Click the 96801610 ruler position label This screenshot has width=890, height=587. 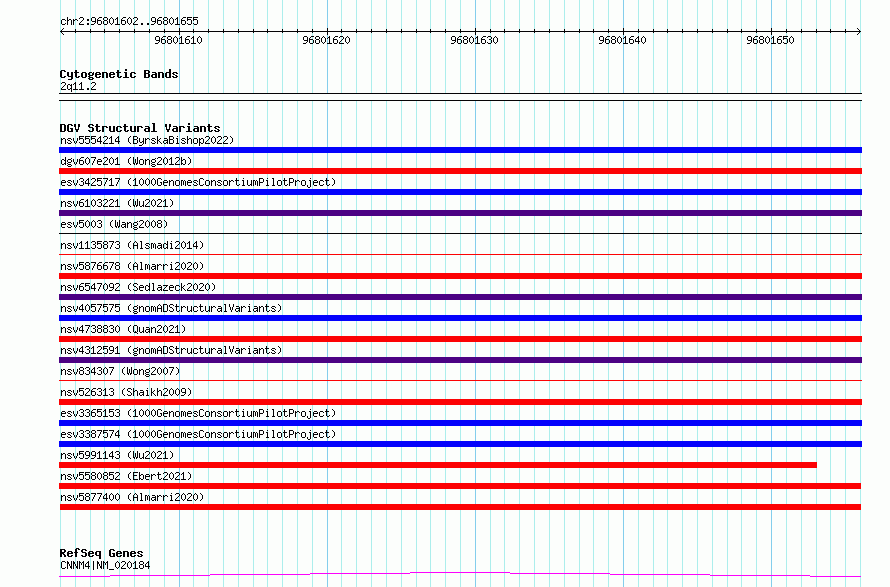pos(178,40)
